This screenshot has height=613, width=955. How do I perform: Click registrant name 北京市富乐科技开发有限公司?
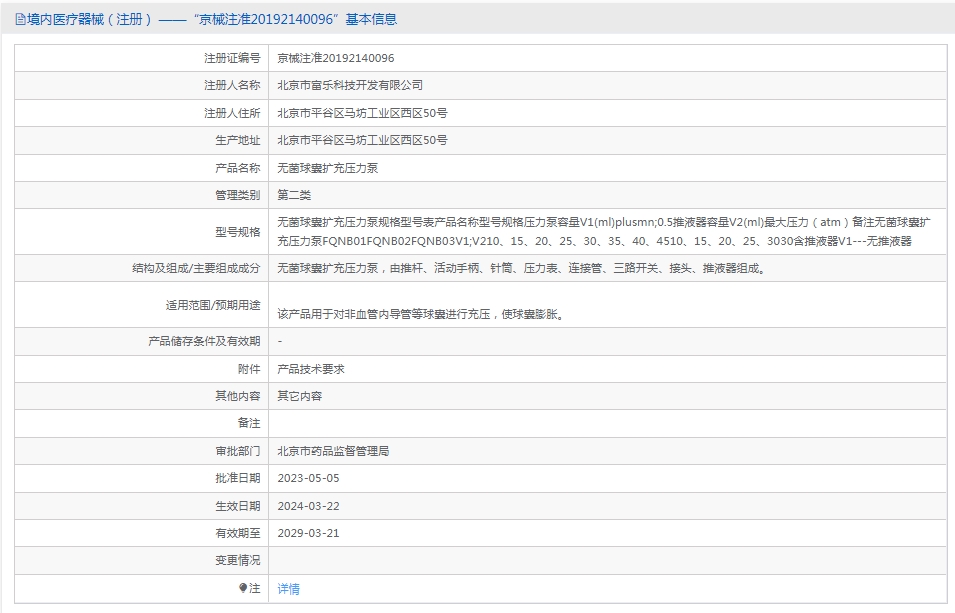(x=350, y=85)
